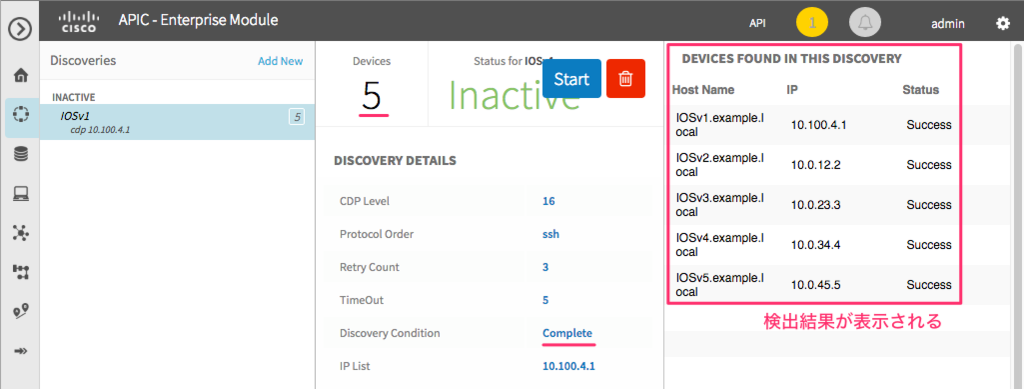
Task: Click the Cisco logo
Action: [x=78, y=22]
